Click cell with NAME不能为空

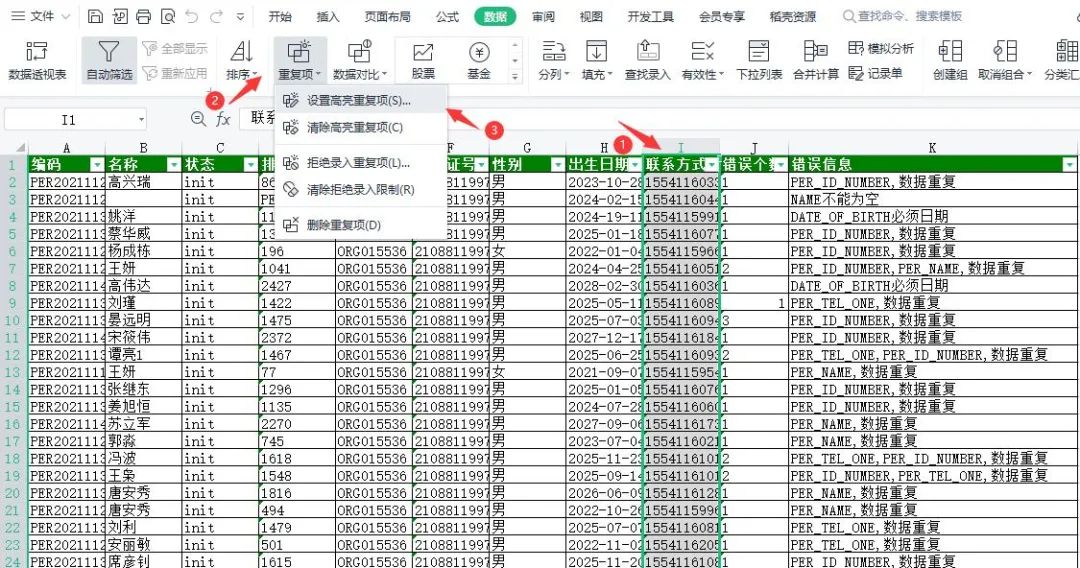point(933,199)
